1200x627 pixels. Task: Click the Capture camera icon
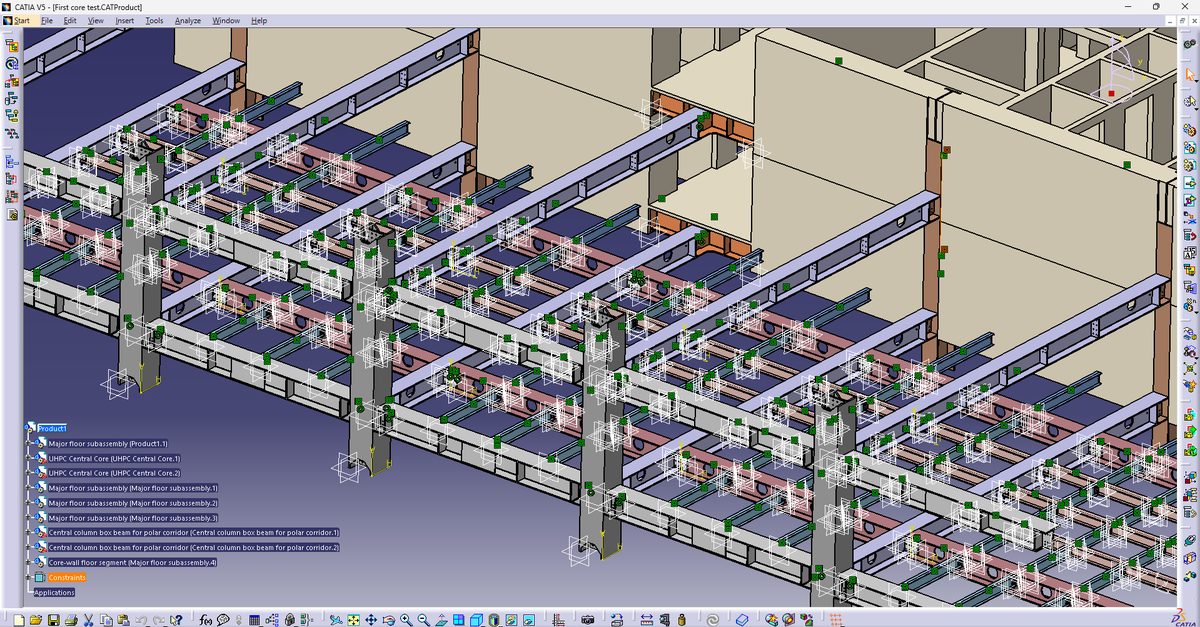[587, 619]
